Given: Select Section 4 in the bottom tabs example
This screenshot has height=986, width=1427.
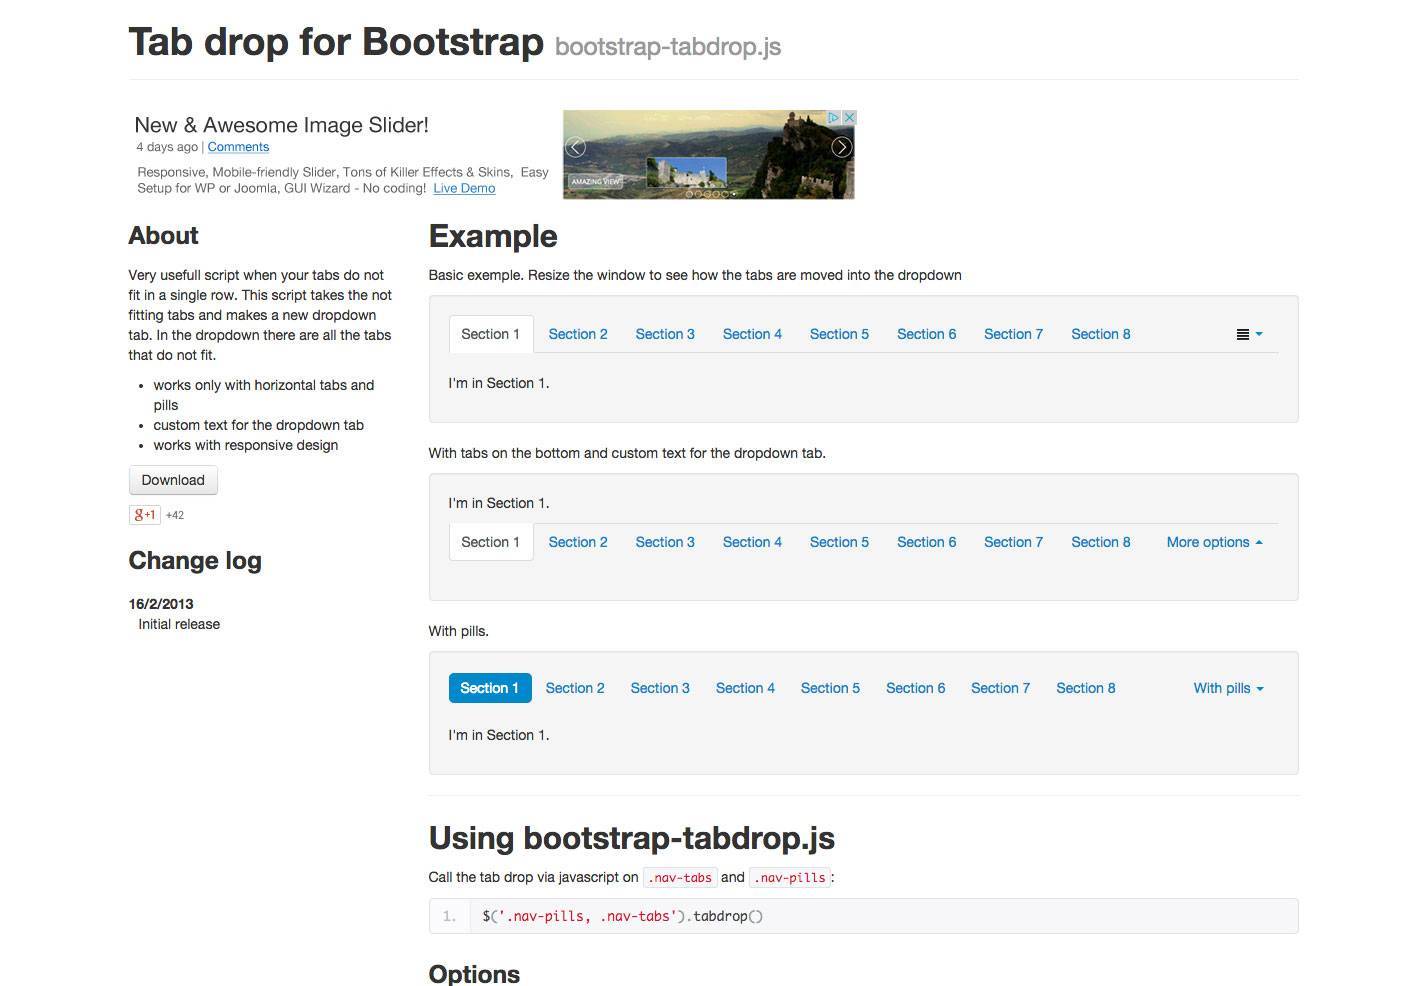Looking at the screenshot, I should coord(752,542).
